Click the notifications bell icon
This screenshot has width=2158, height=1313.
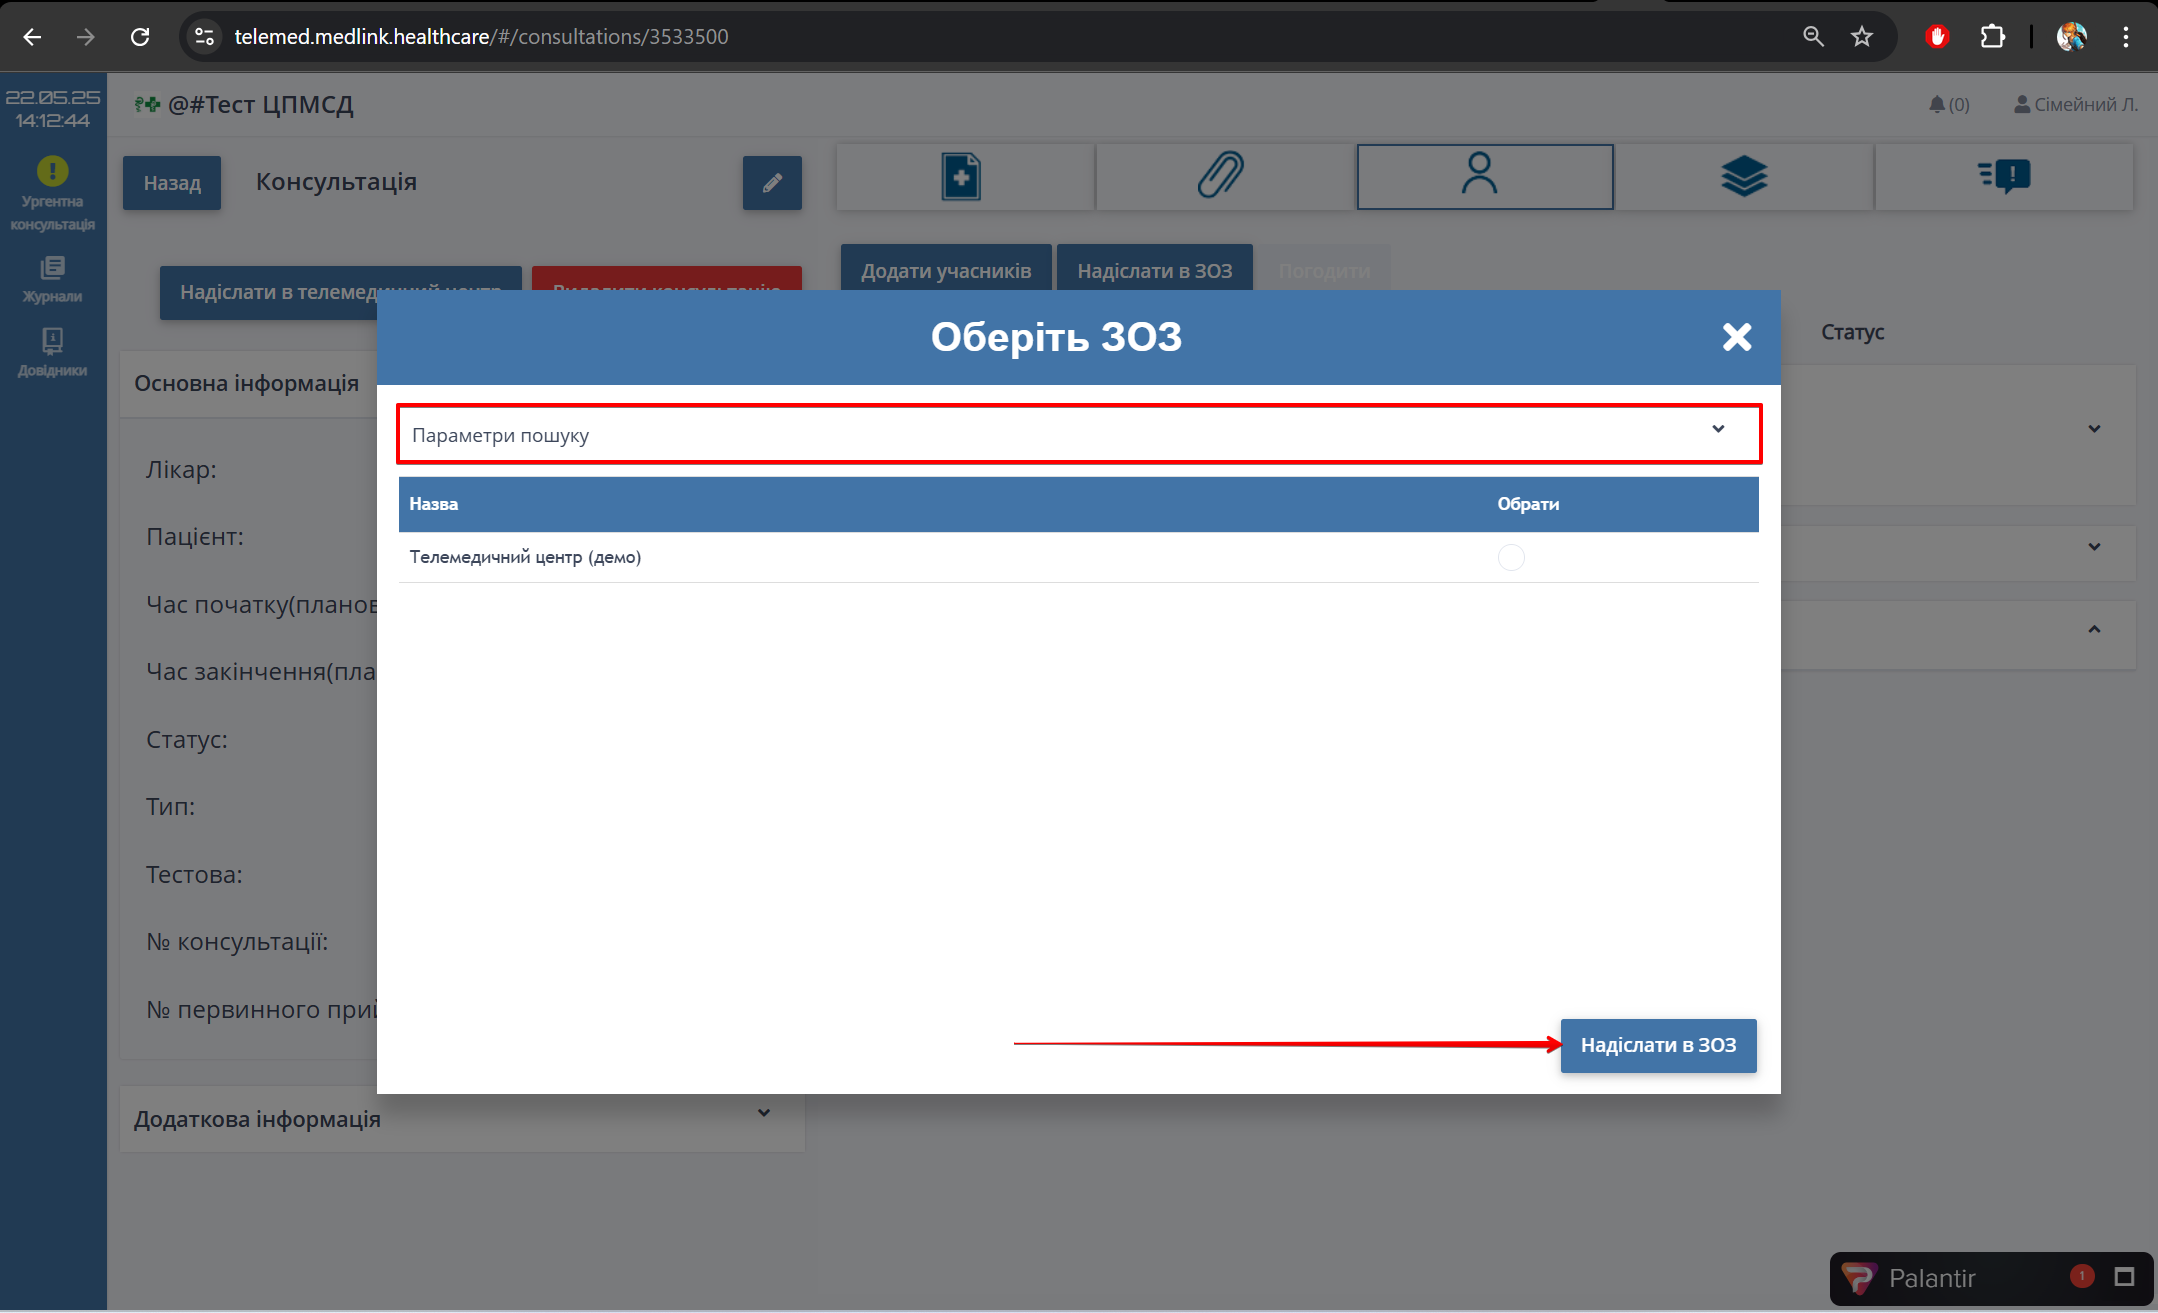[x=1938, y=104]
